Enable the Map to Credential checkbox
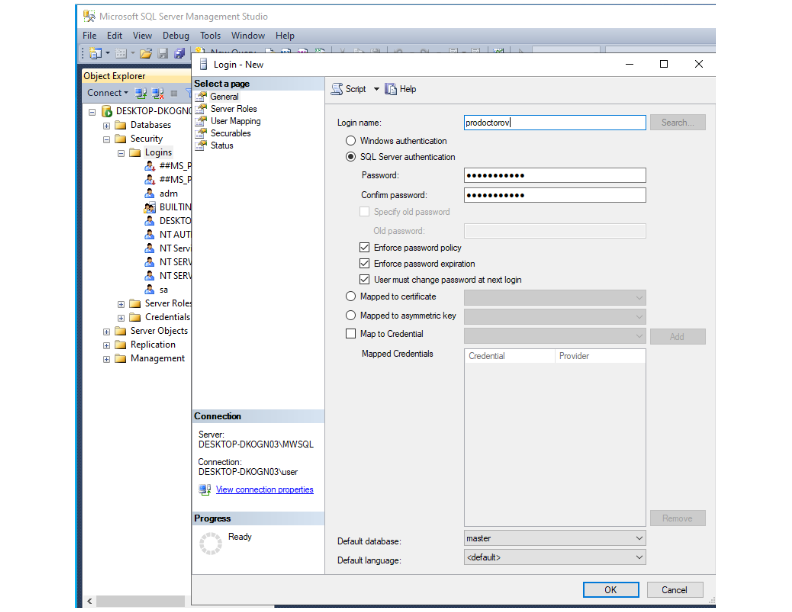Image resolution: width=792 pixels, height=612 pixels. [351, 334]
